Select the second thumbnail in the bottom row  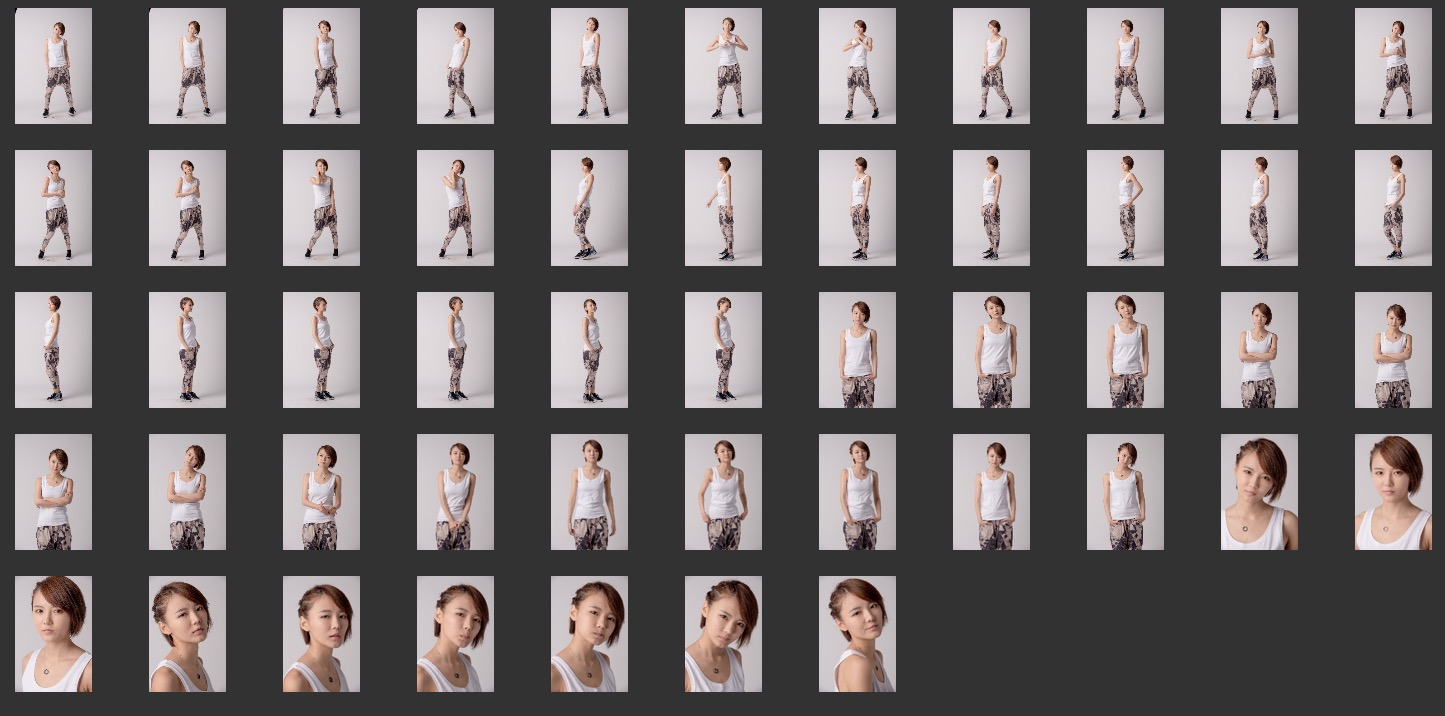(x=187, y=634)
